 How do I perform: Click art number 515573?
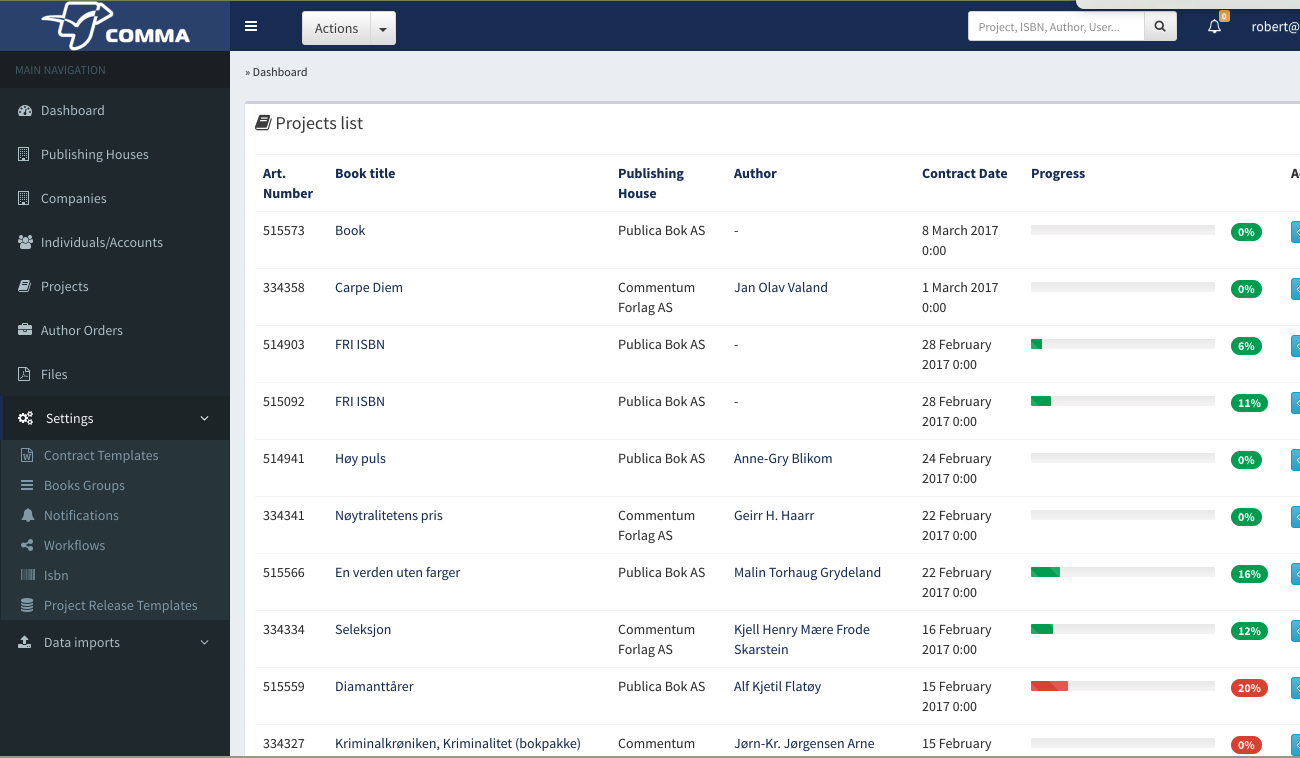[x=284, y=231]
